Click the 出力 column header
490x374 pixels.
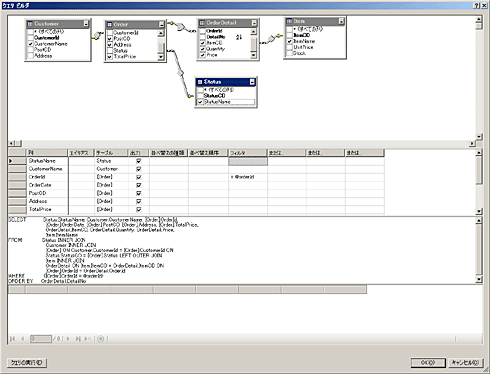[x=139, y=153]
